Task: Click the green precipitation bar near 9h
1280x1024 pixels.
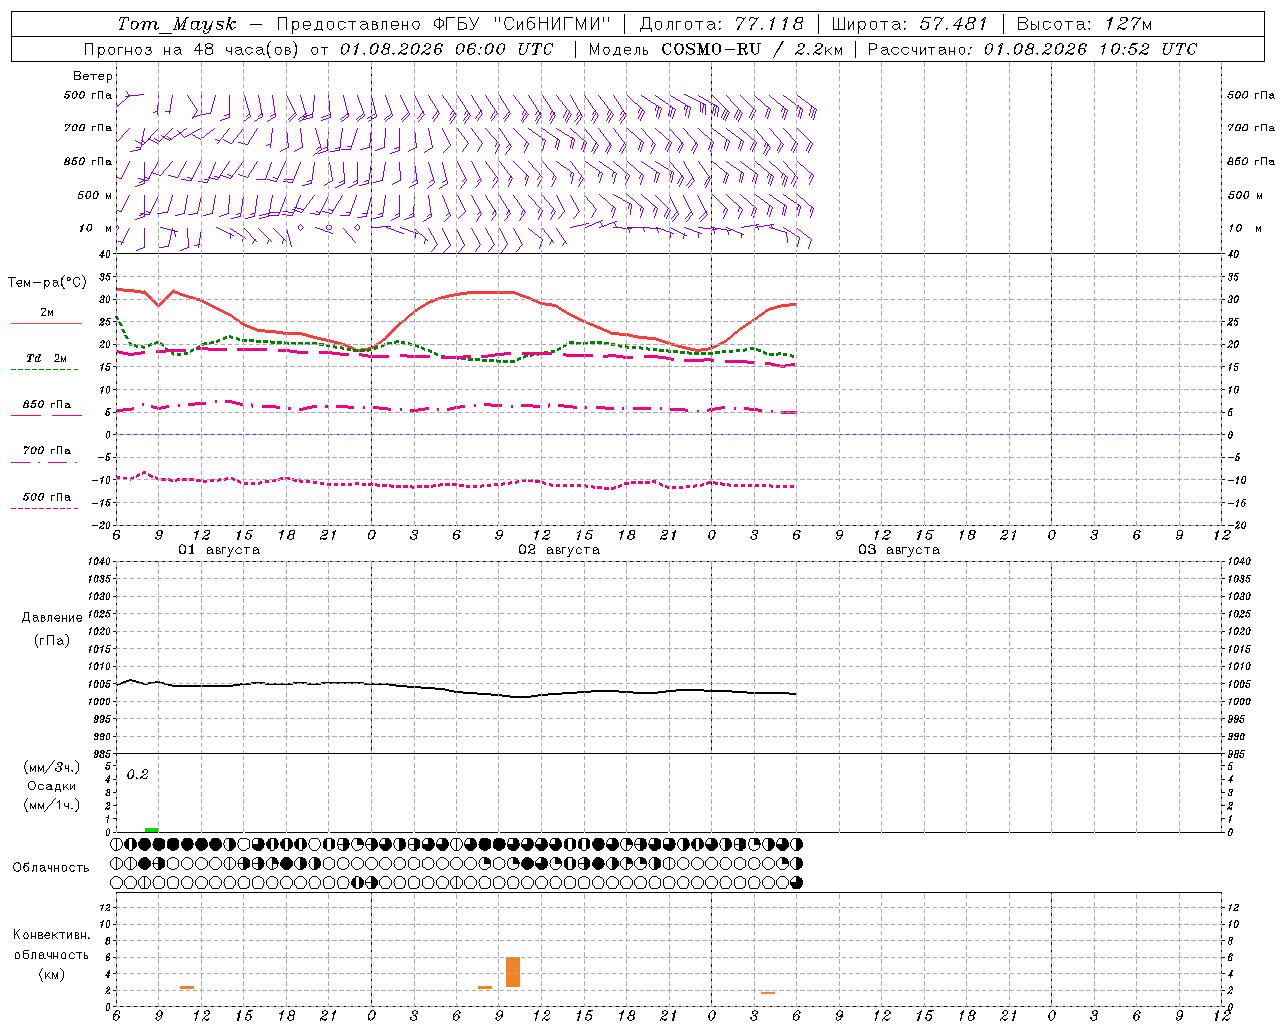Action: pyautogui.click(x=152, y=829)
